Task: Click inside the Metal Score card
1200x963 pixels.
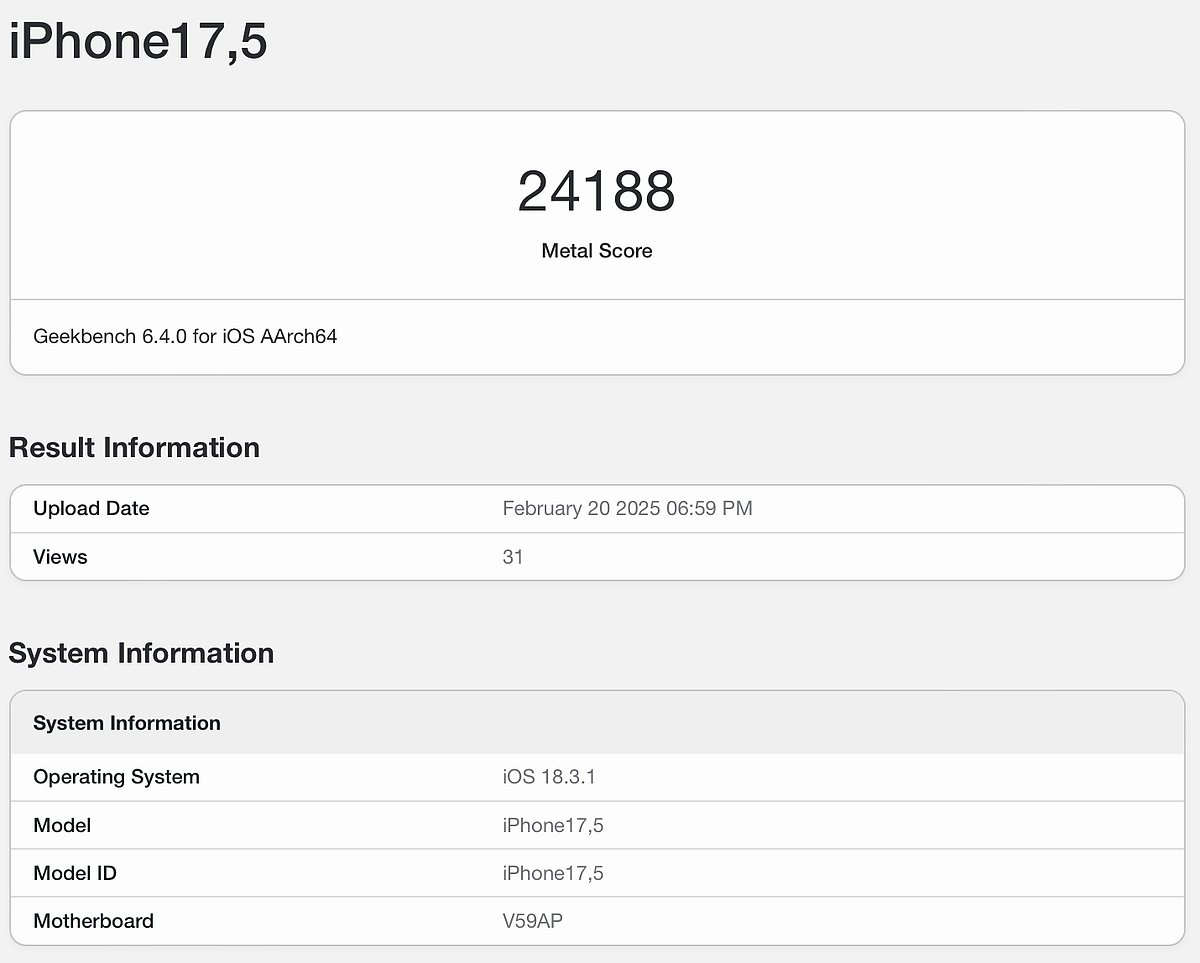Action: [x=597, y=205]
